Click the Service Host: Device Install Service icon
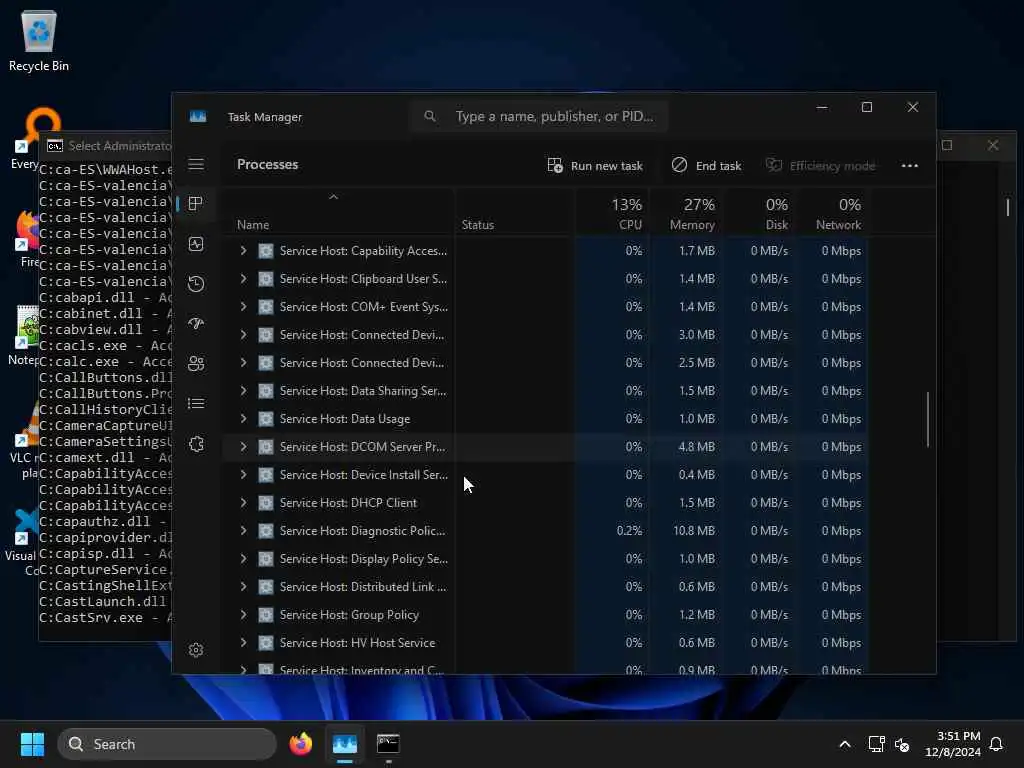 click(266, 475)
